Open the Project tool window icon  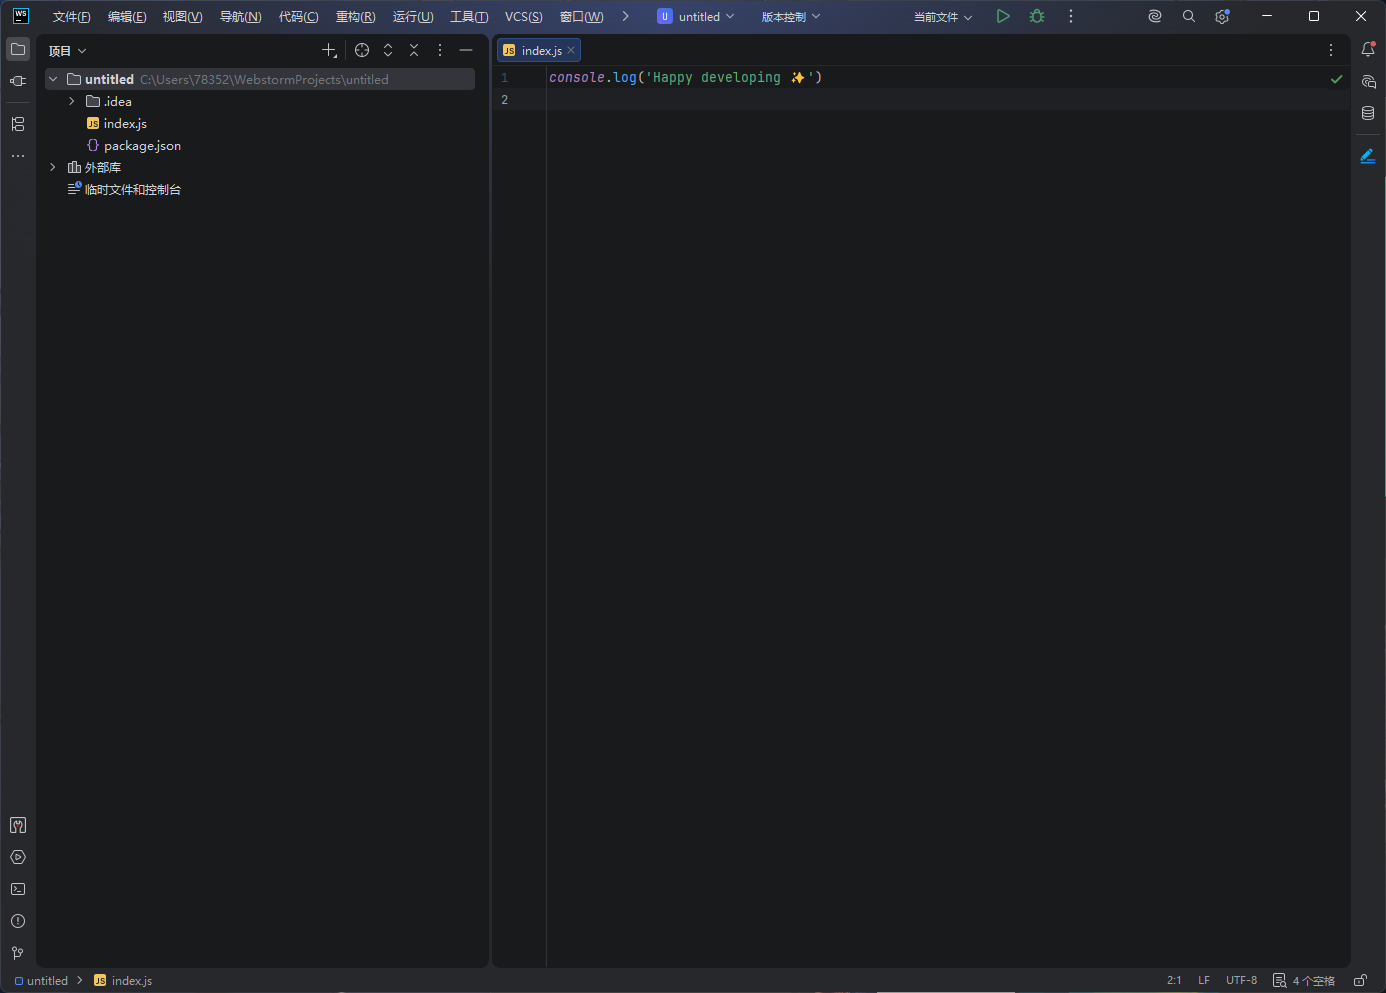pyautogui.click(x=18, y=49)
